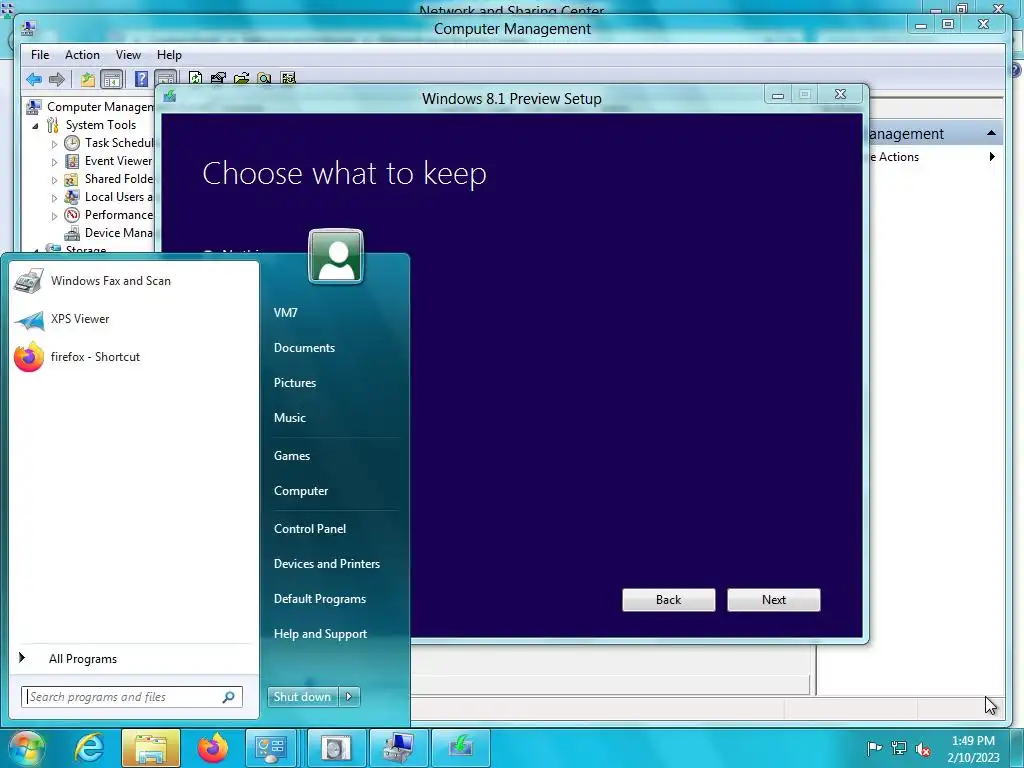Select the Computer Management root tree node

(100, 107)
